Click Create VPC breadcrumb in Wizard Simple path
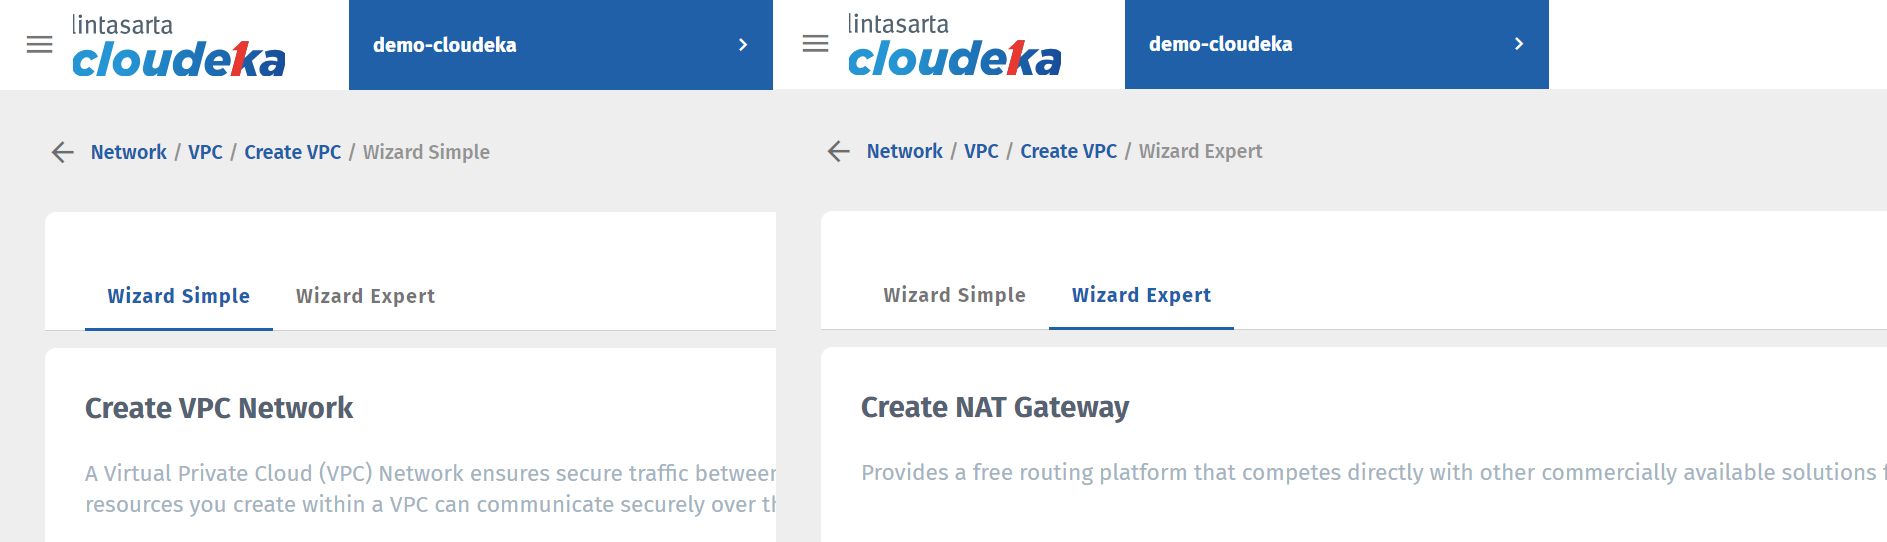This screenshot has height=542, width=1887. point(293,152)
